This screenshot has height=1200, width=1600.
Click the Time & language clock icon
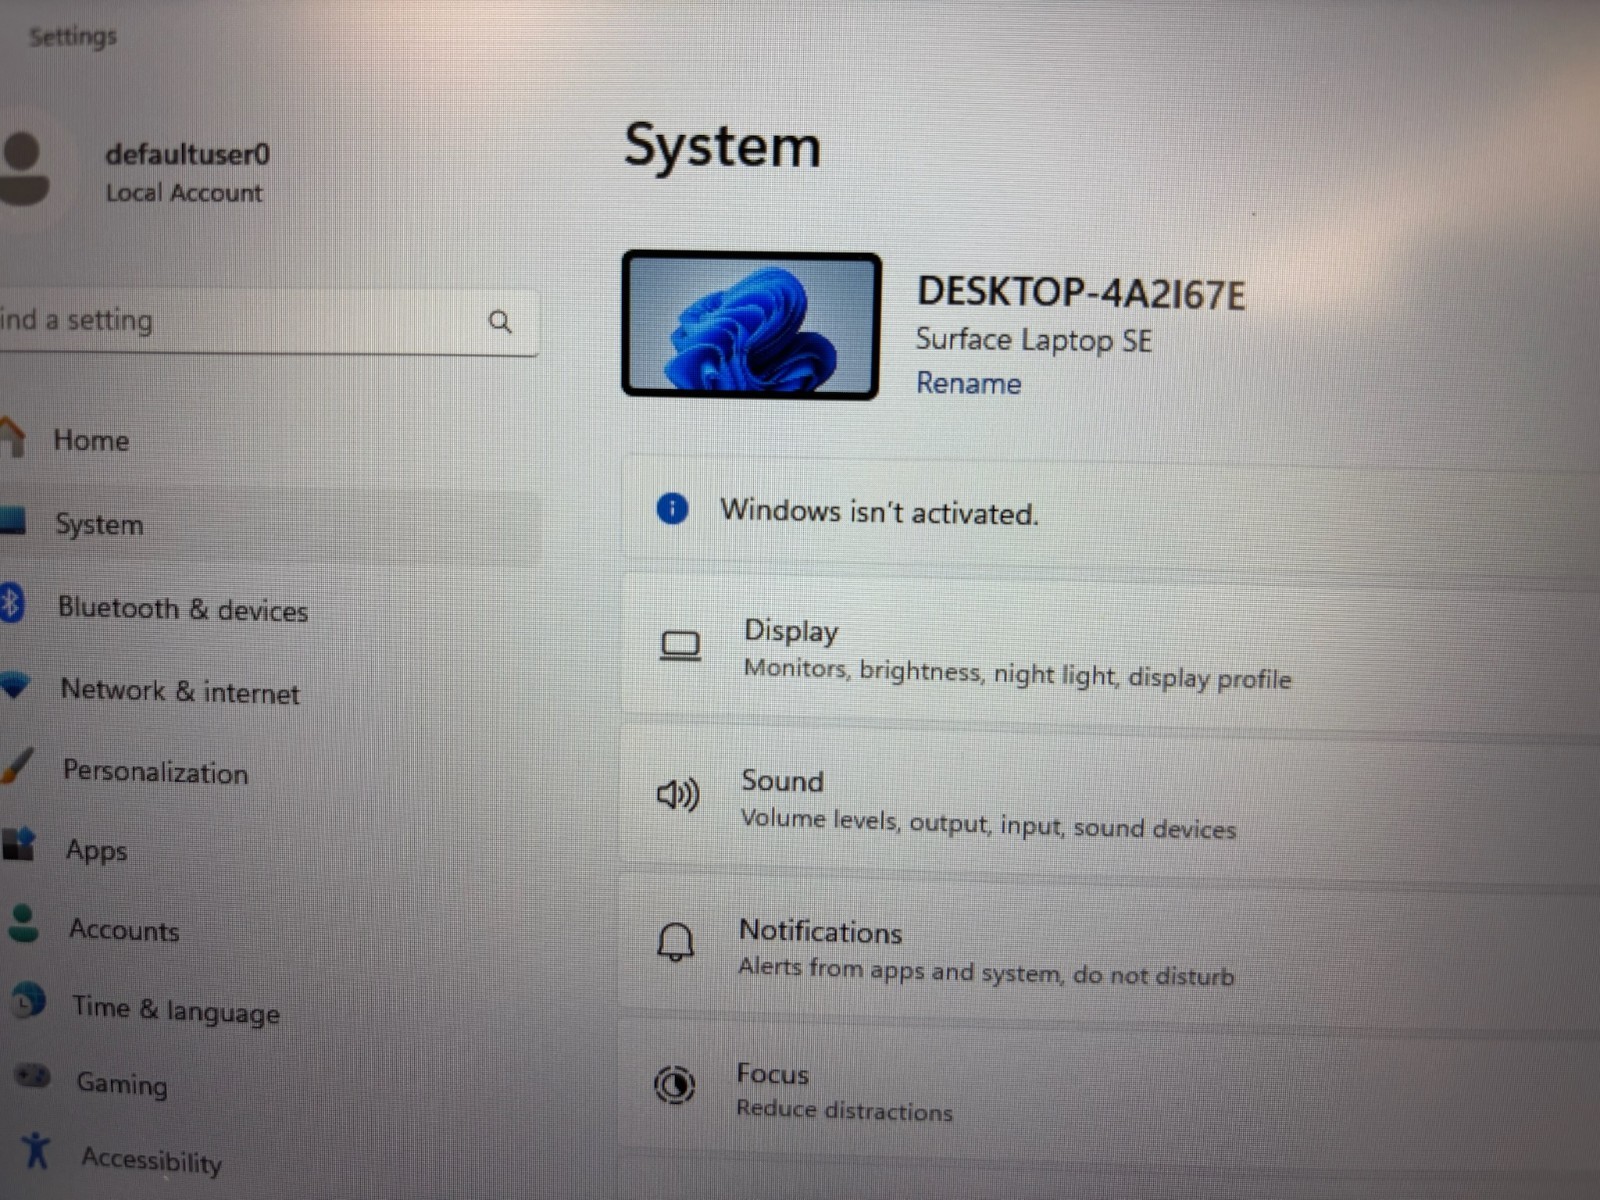[29, 1000]
